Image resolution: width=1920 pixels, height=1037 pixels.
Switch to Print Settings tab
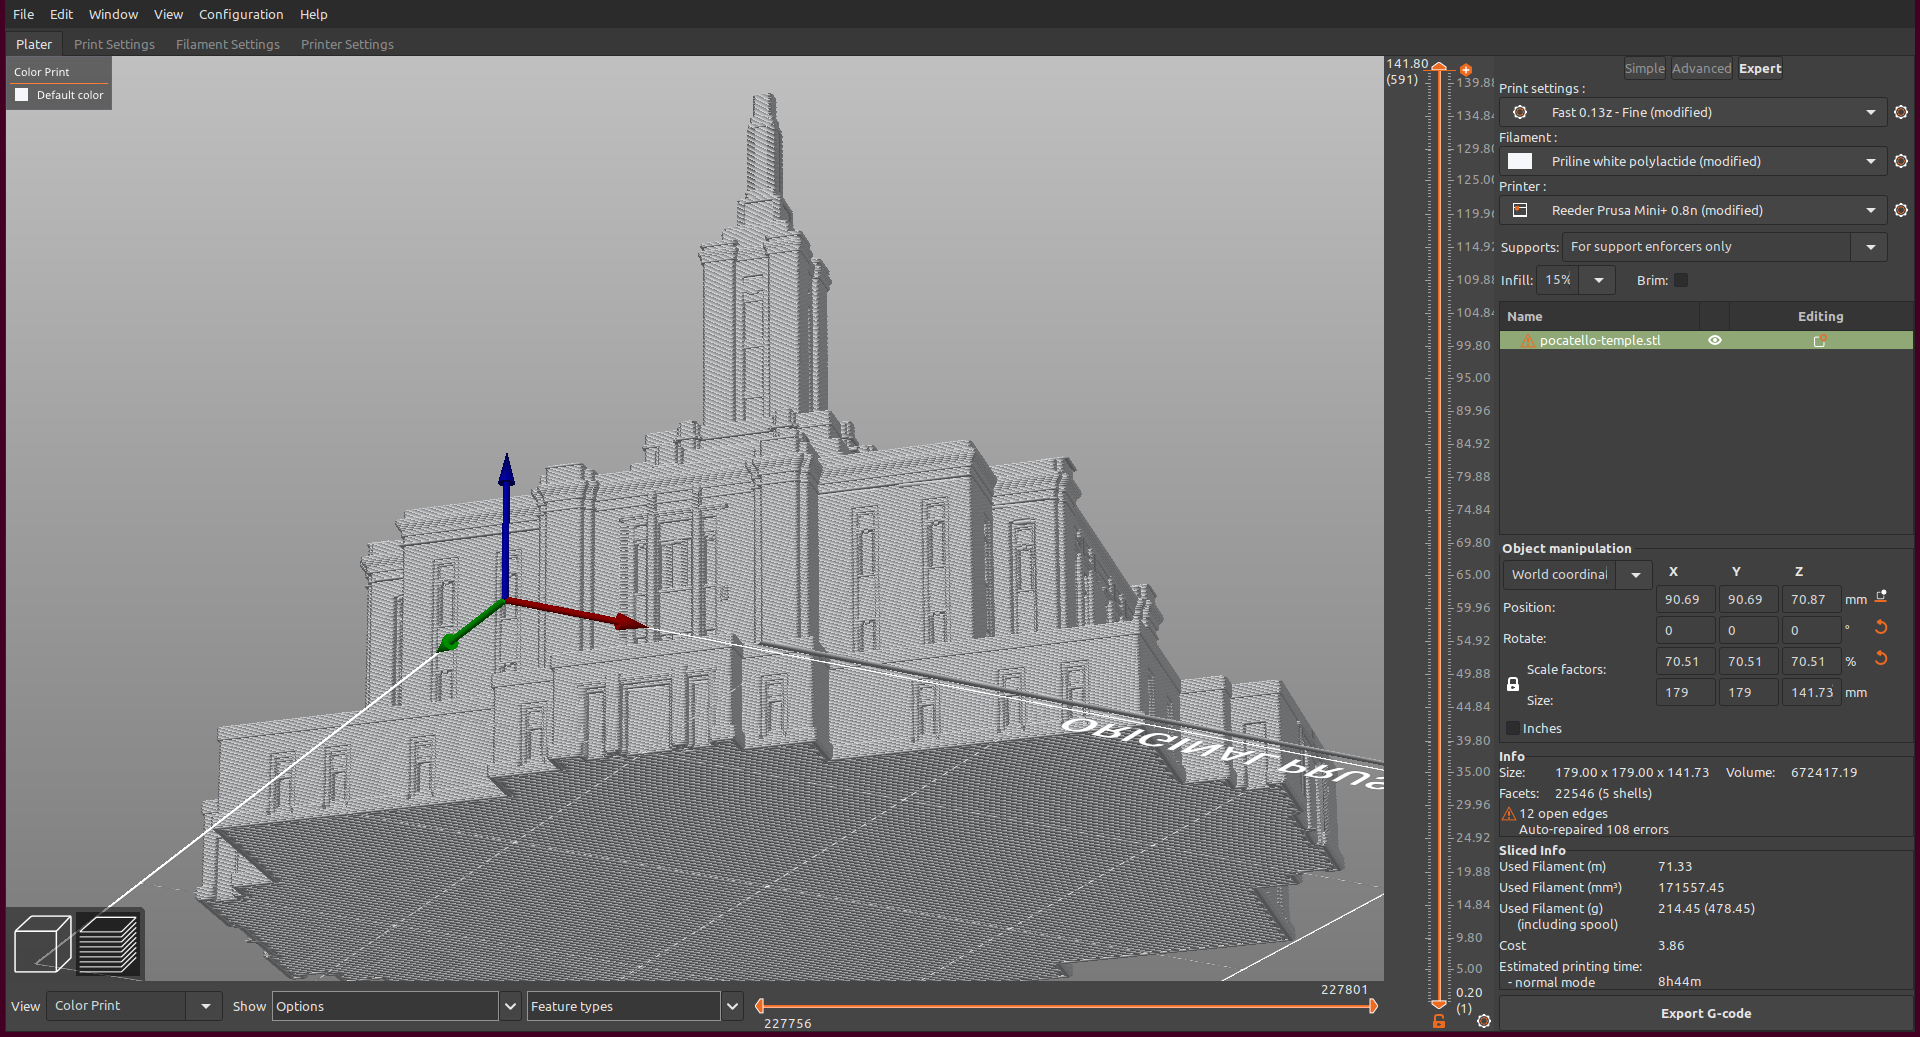[x=114, y=44]
